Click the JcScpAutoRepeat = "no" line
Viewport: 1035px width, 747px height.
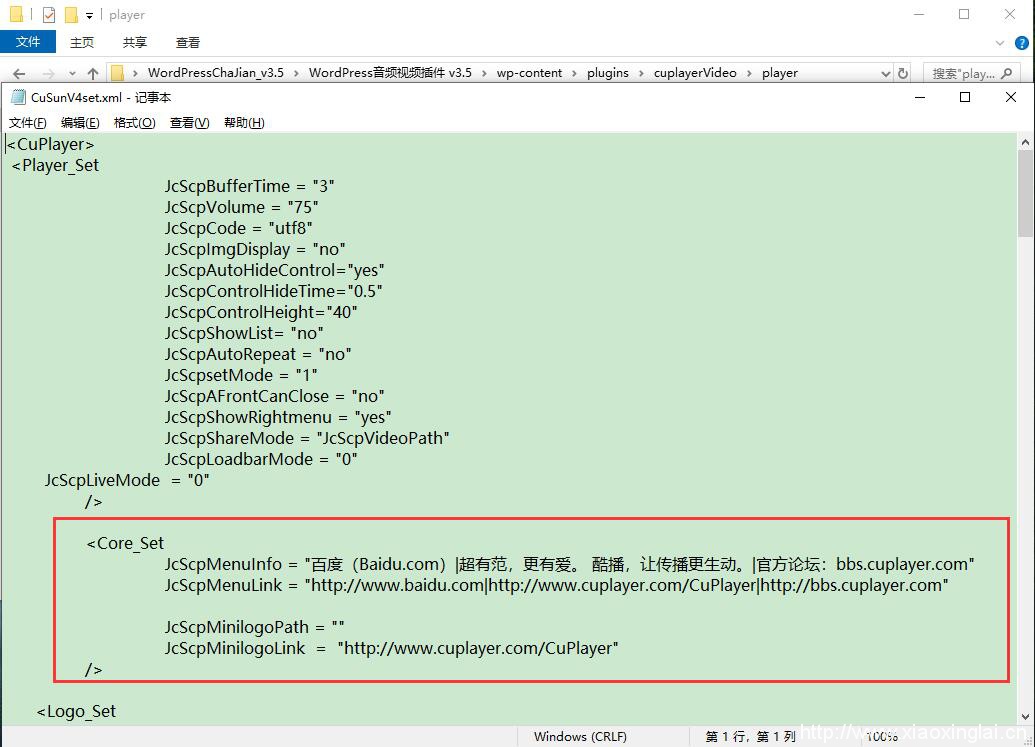coord(258,354)
